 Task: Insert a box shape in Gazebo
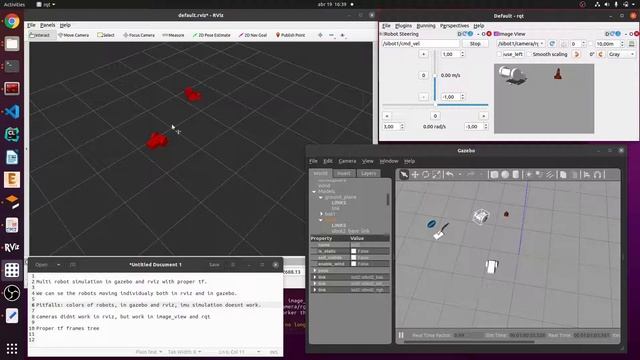(494, 175)
